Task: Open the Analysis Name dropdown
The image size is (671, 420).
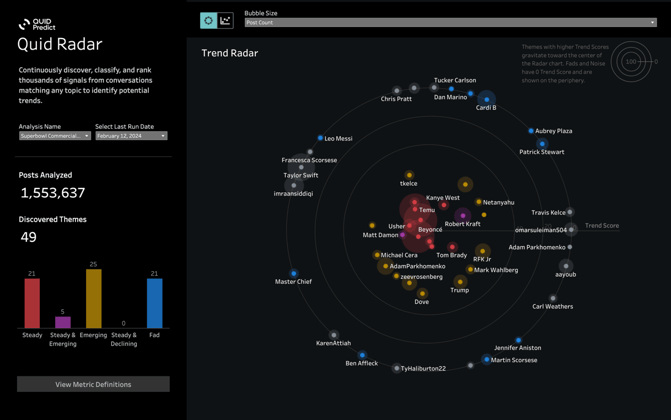Action: pos(55,136)
